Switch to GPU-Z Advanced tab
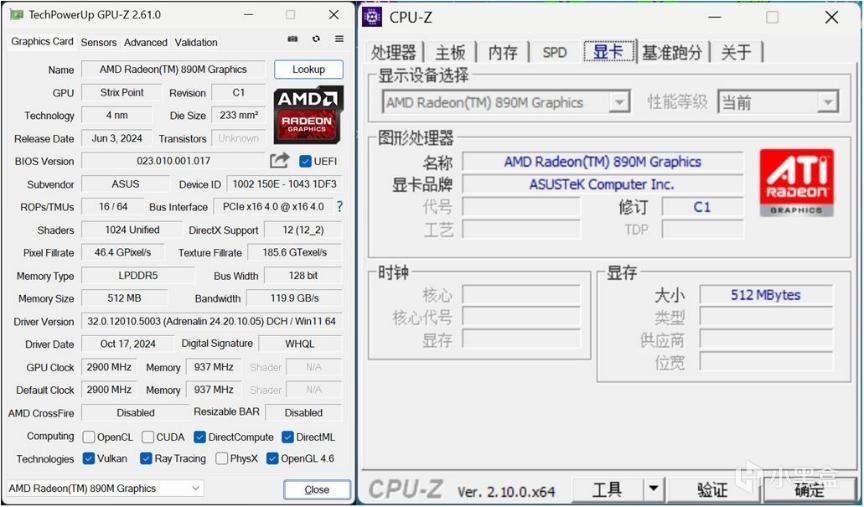This screenshot has width=864, height=507. tap(145, 42)
